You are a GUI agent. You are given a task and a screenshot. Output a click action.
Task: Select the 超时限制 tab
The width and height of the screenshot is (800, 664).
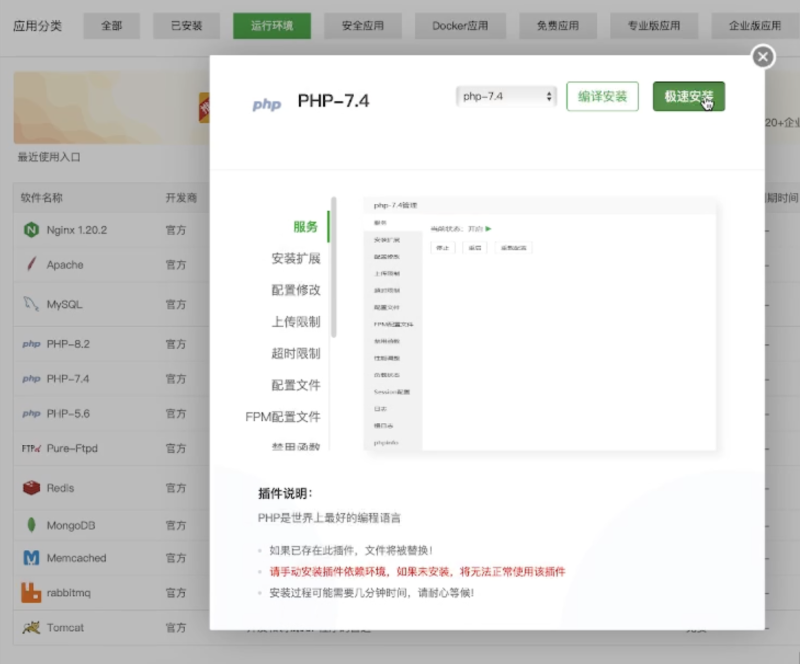296,353
